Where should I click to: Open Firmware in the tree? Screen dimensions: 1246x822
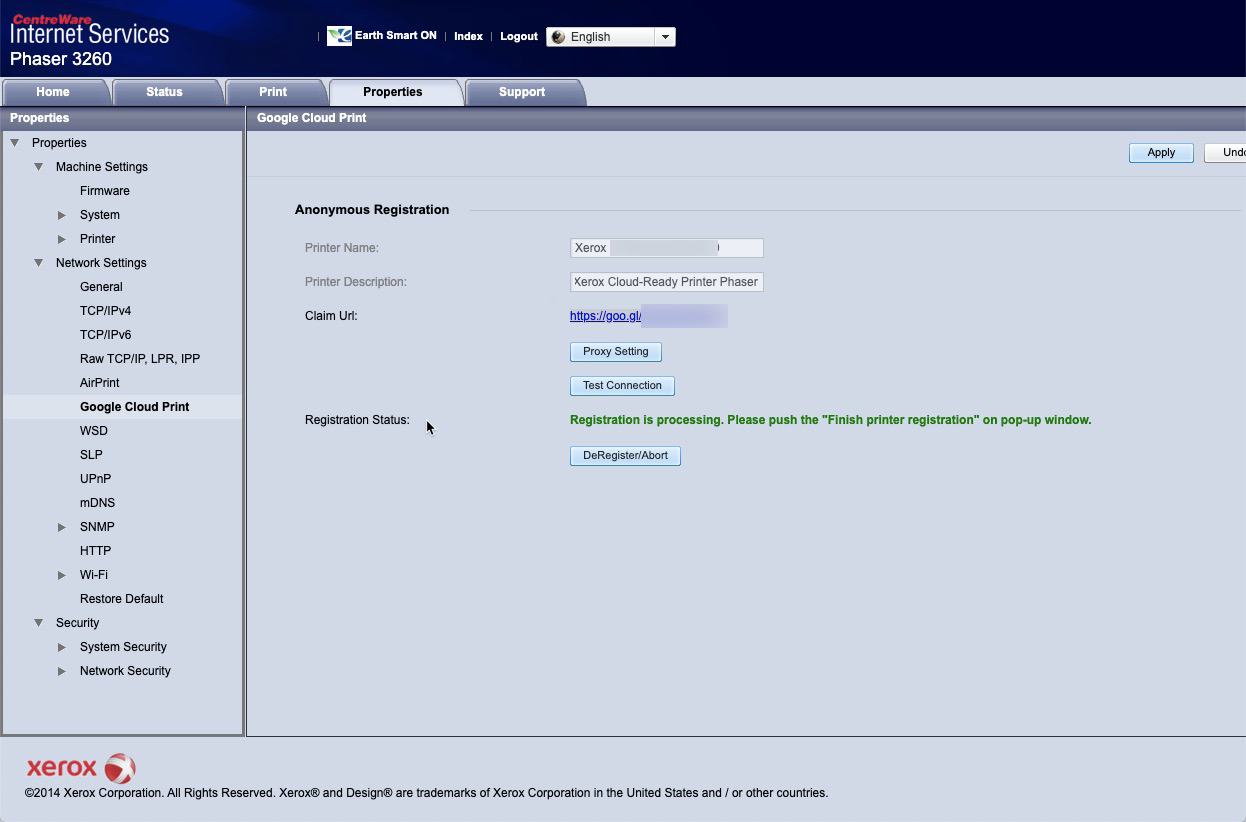click(x=105, y=191)
